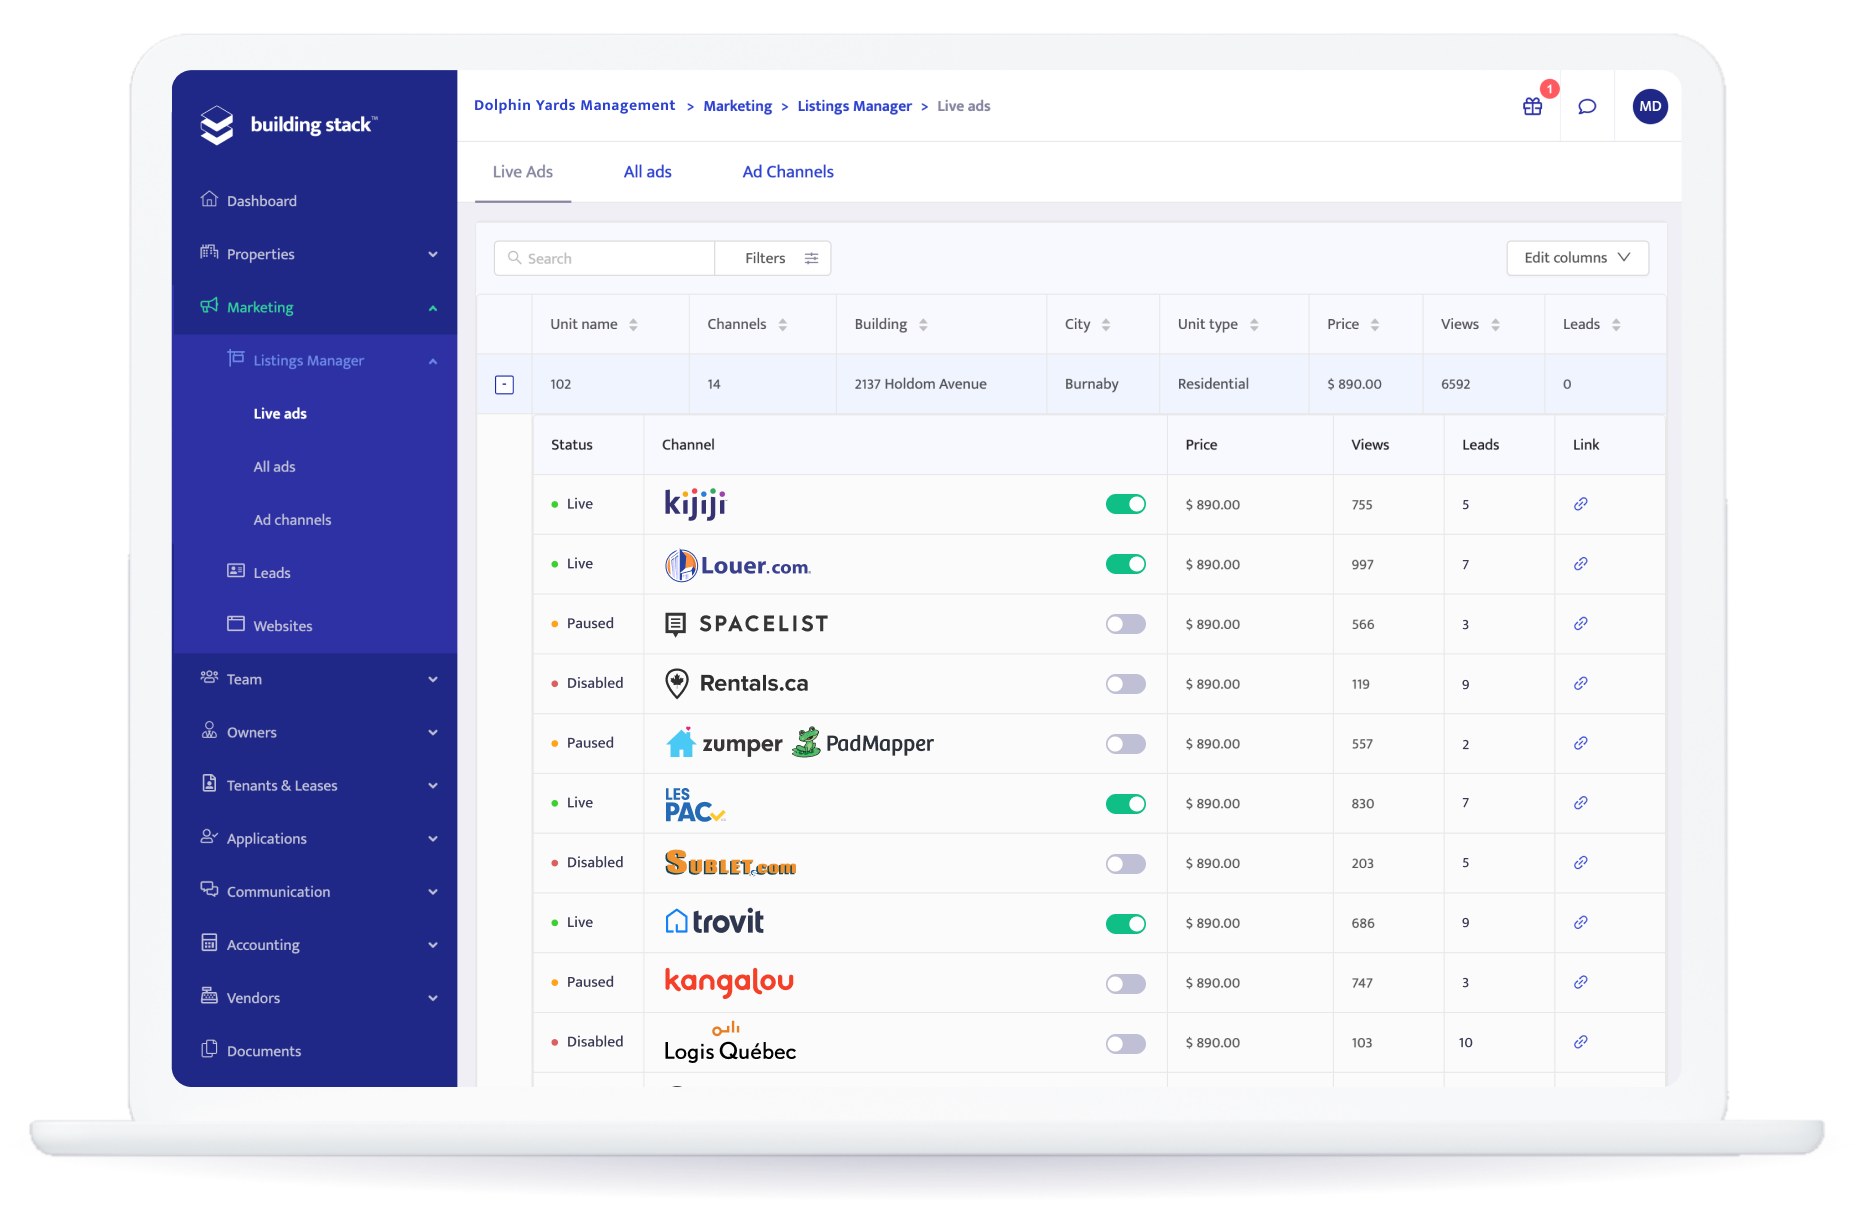Click the Building Stack logo
Image resolution: width=1858 pixels, height=1205 pixels.
tap(288, 125)
